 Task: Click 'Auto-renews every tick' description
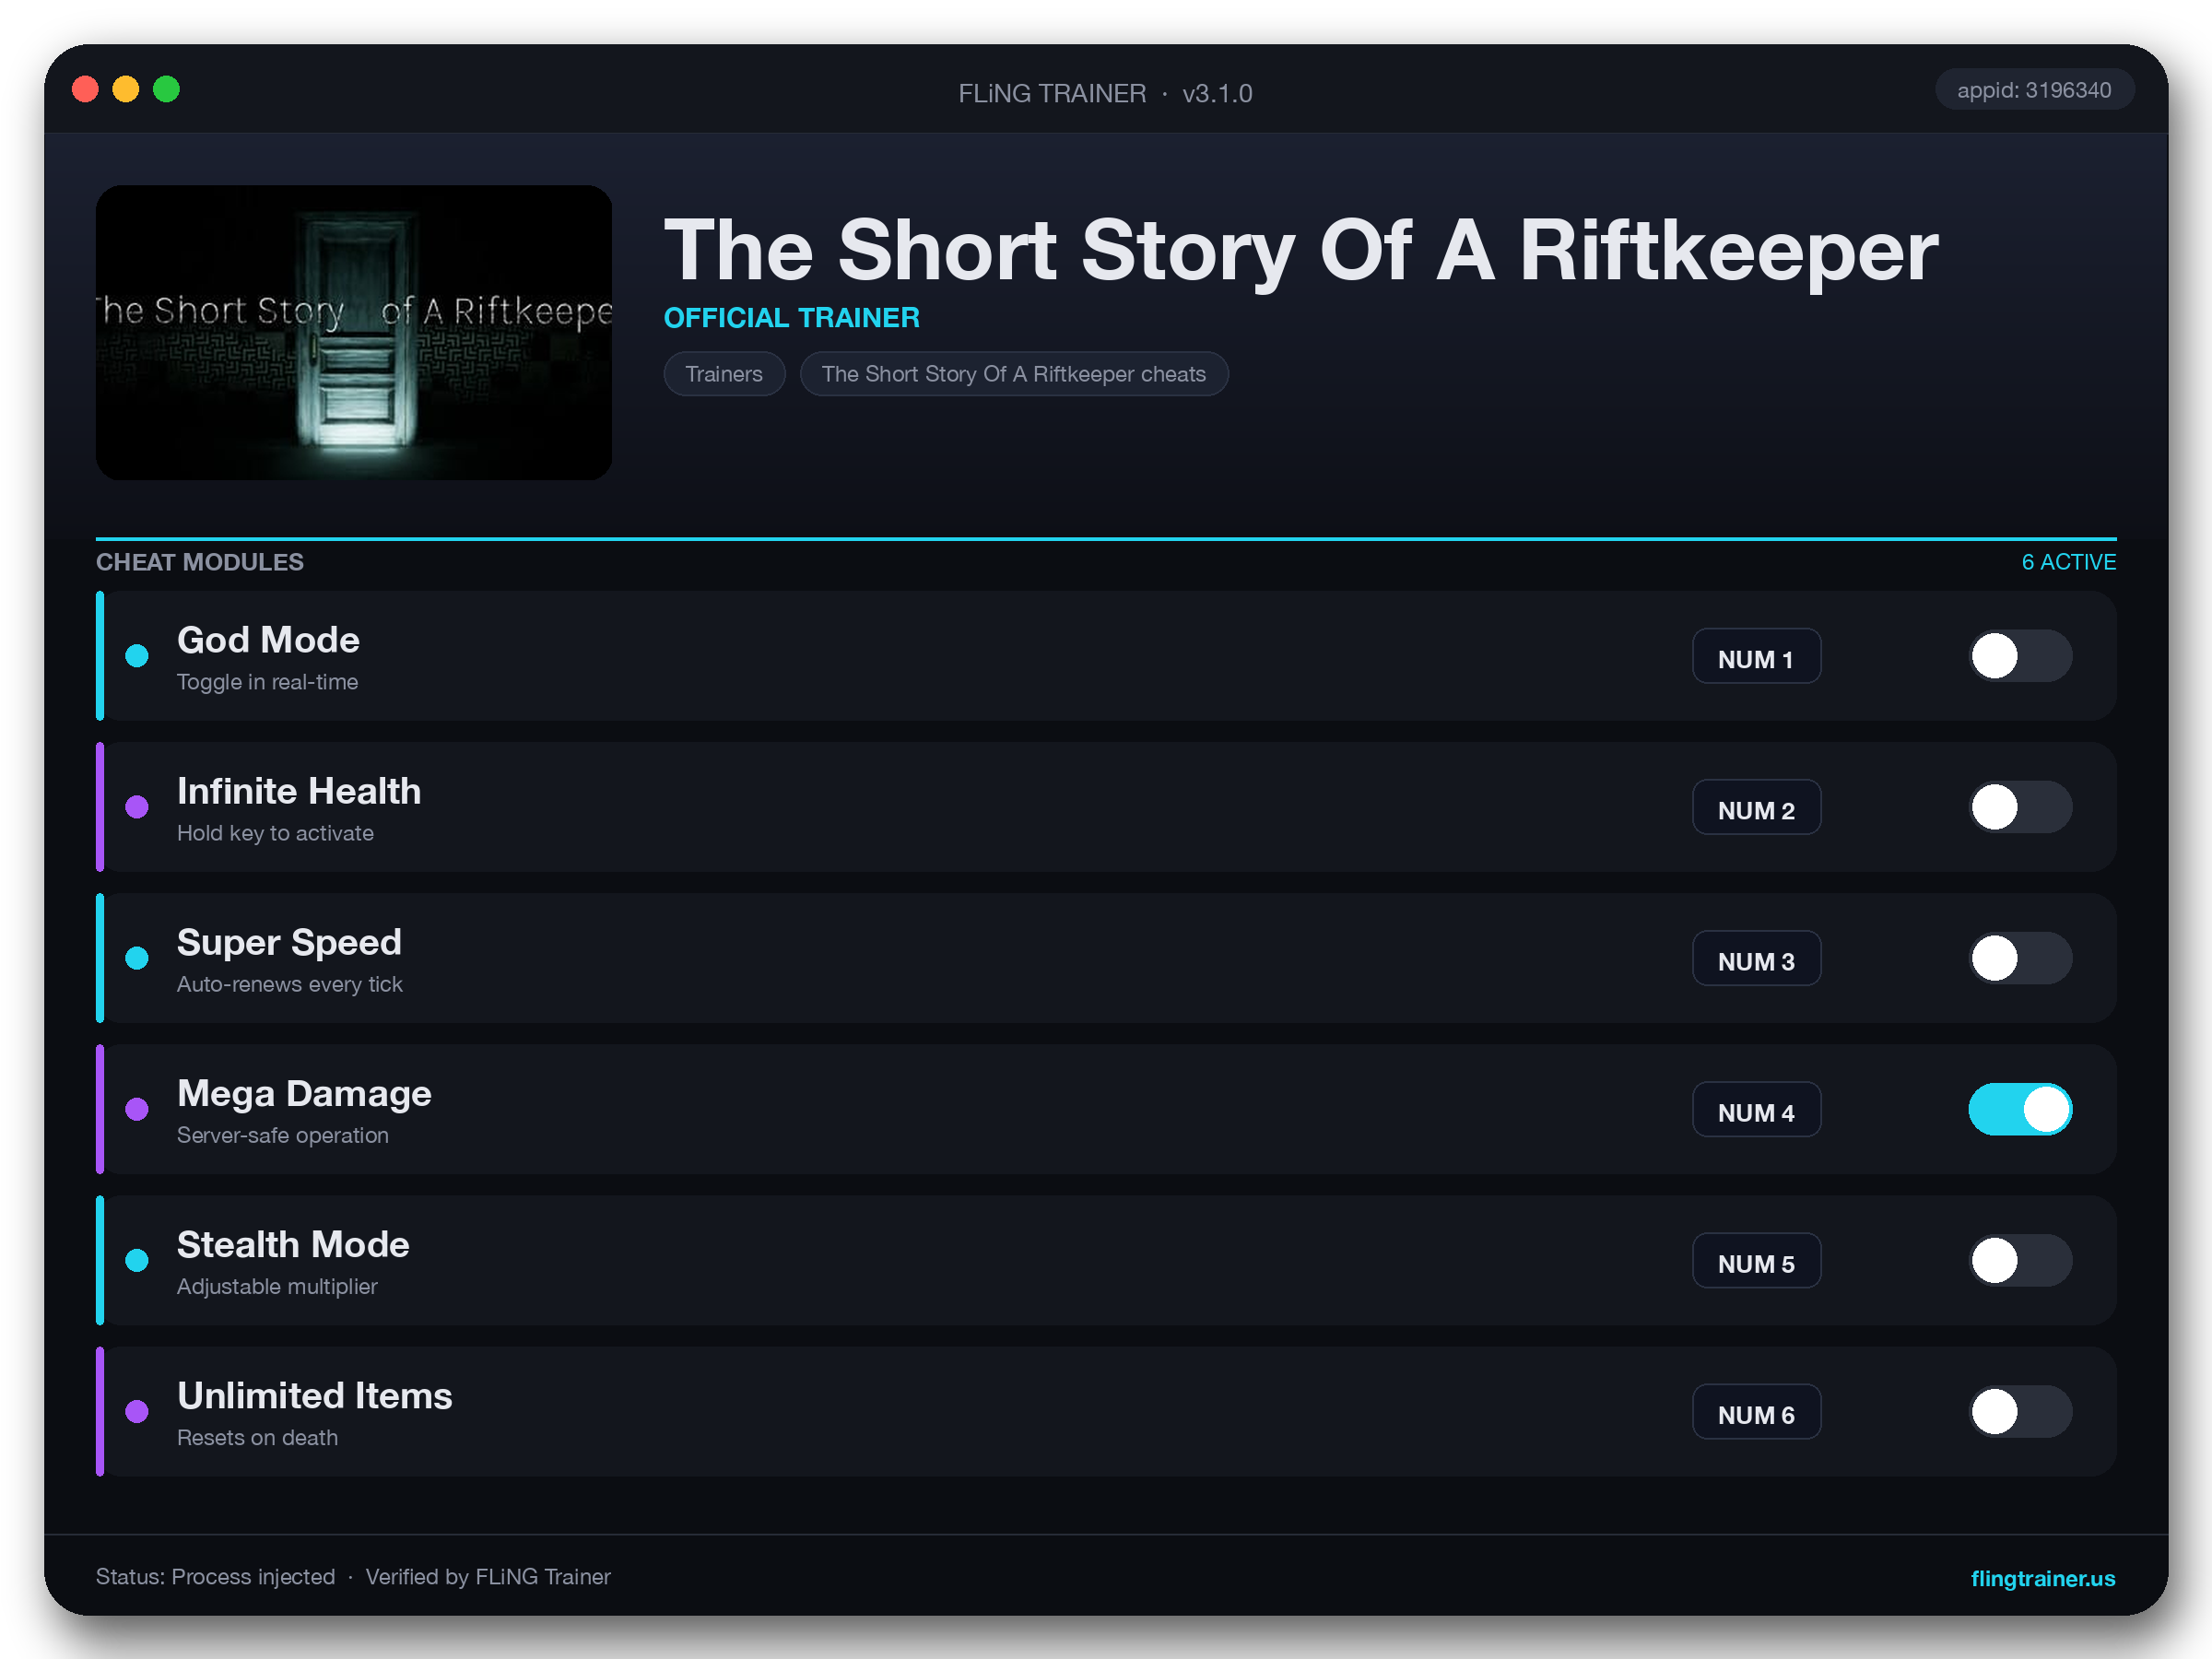(x=290, y=984)
